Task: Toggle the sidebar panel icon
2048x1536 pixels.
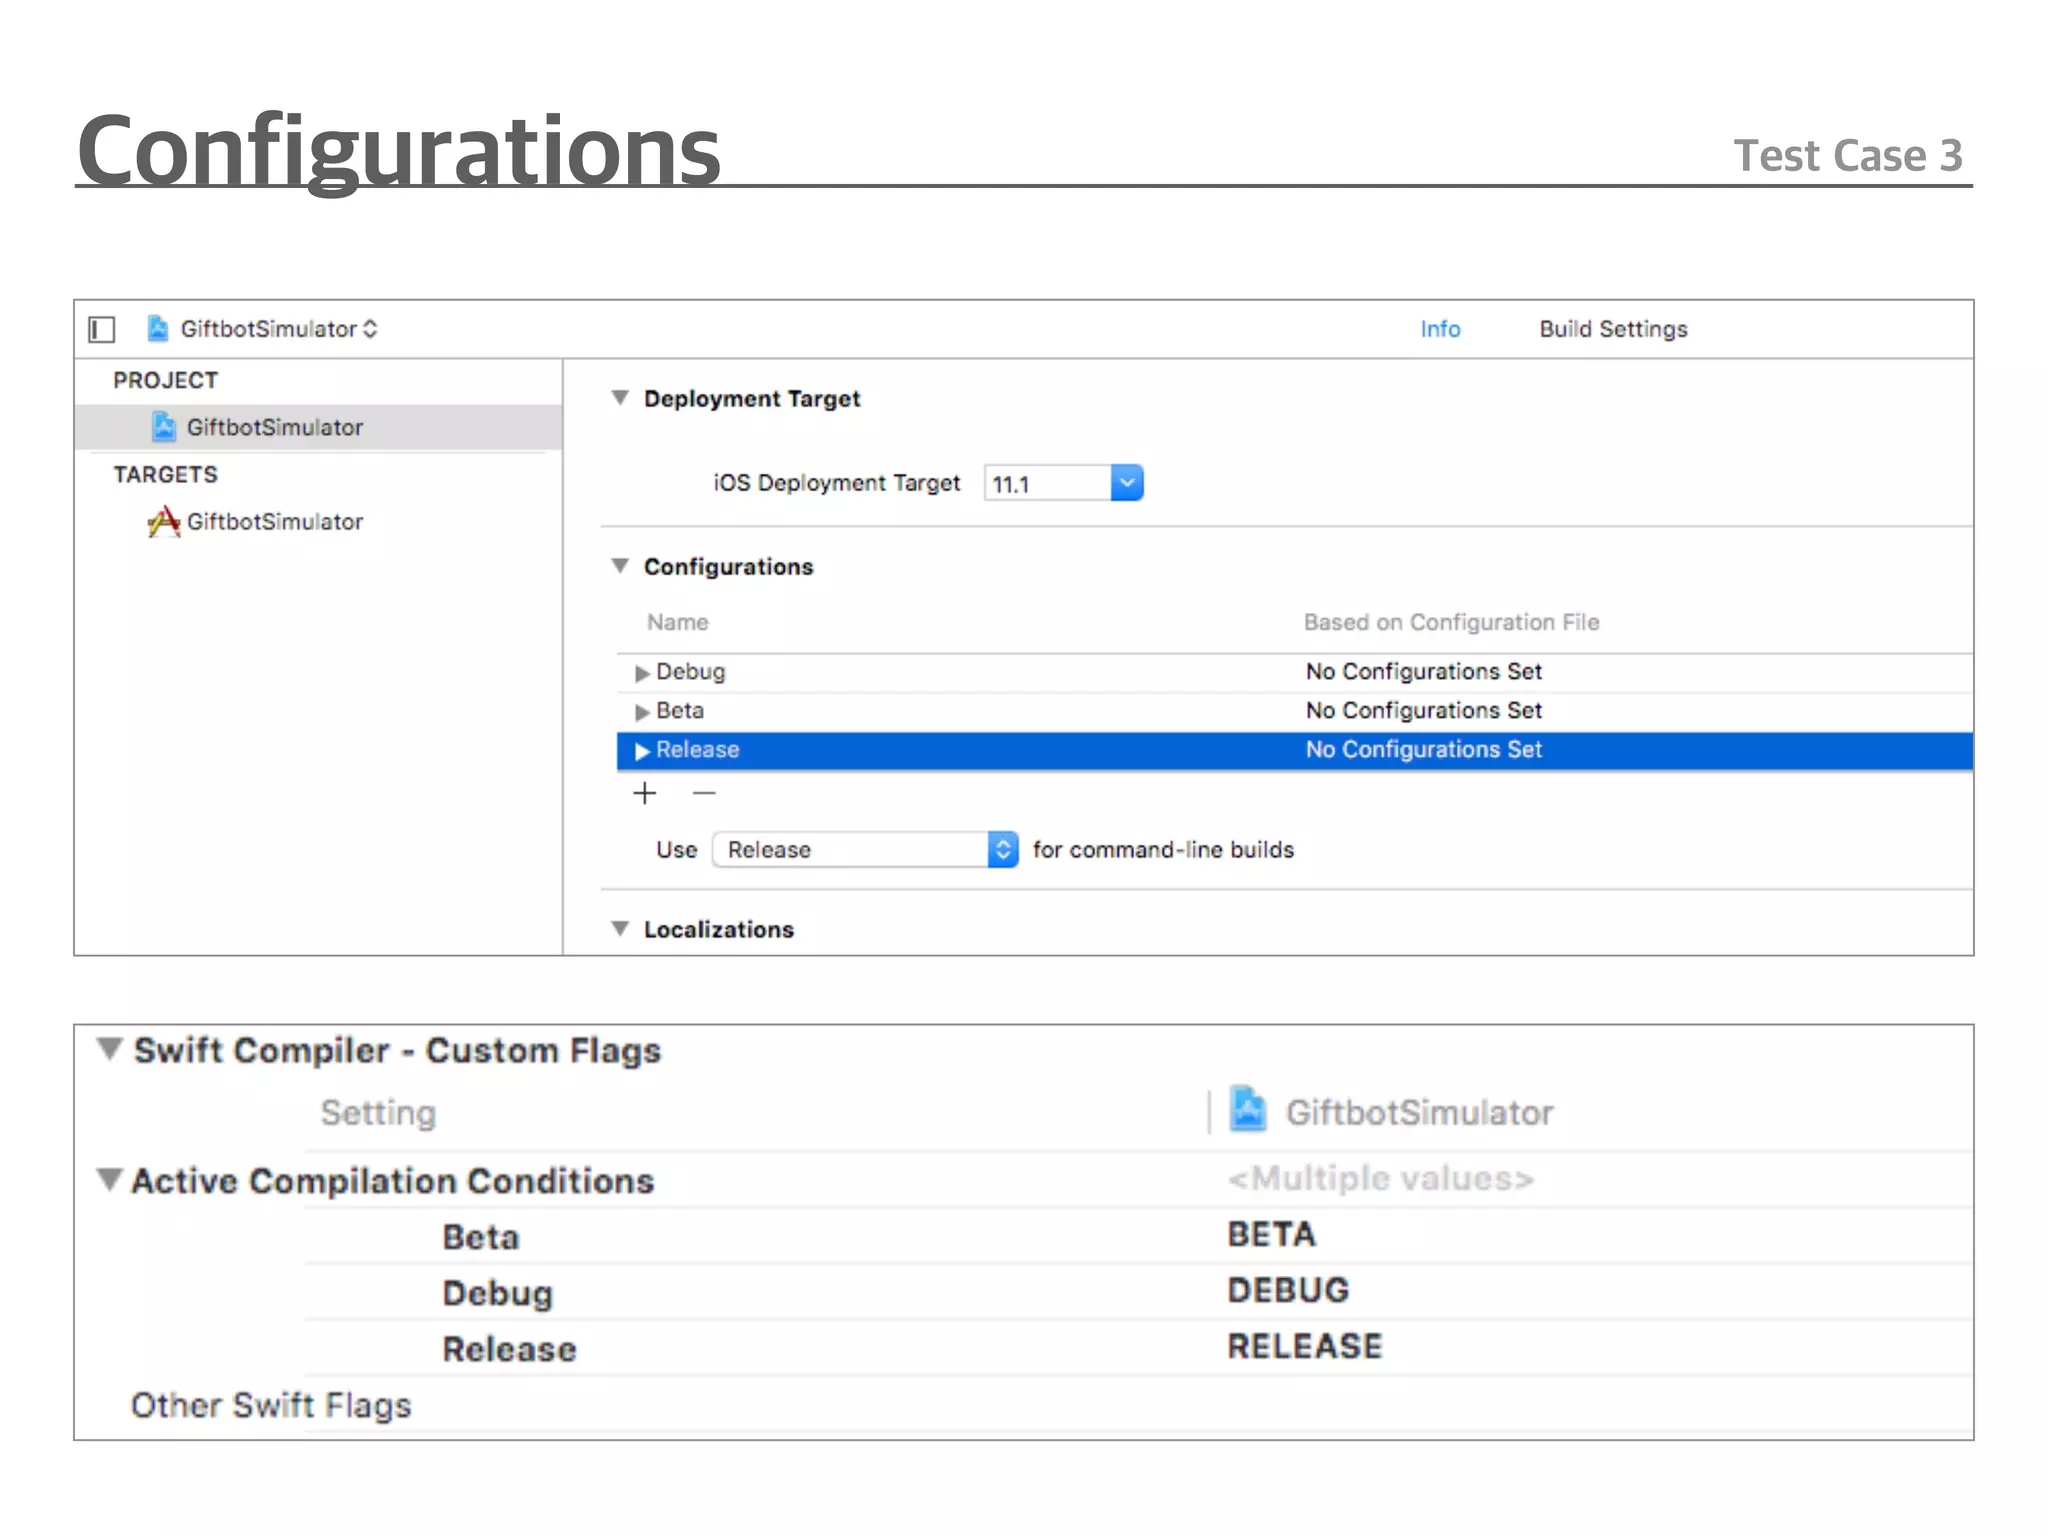Action: (x=102, y=329)
